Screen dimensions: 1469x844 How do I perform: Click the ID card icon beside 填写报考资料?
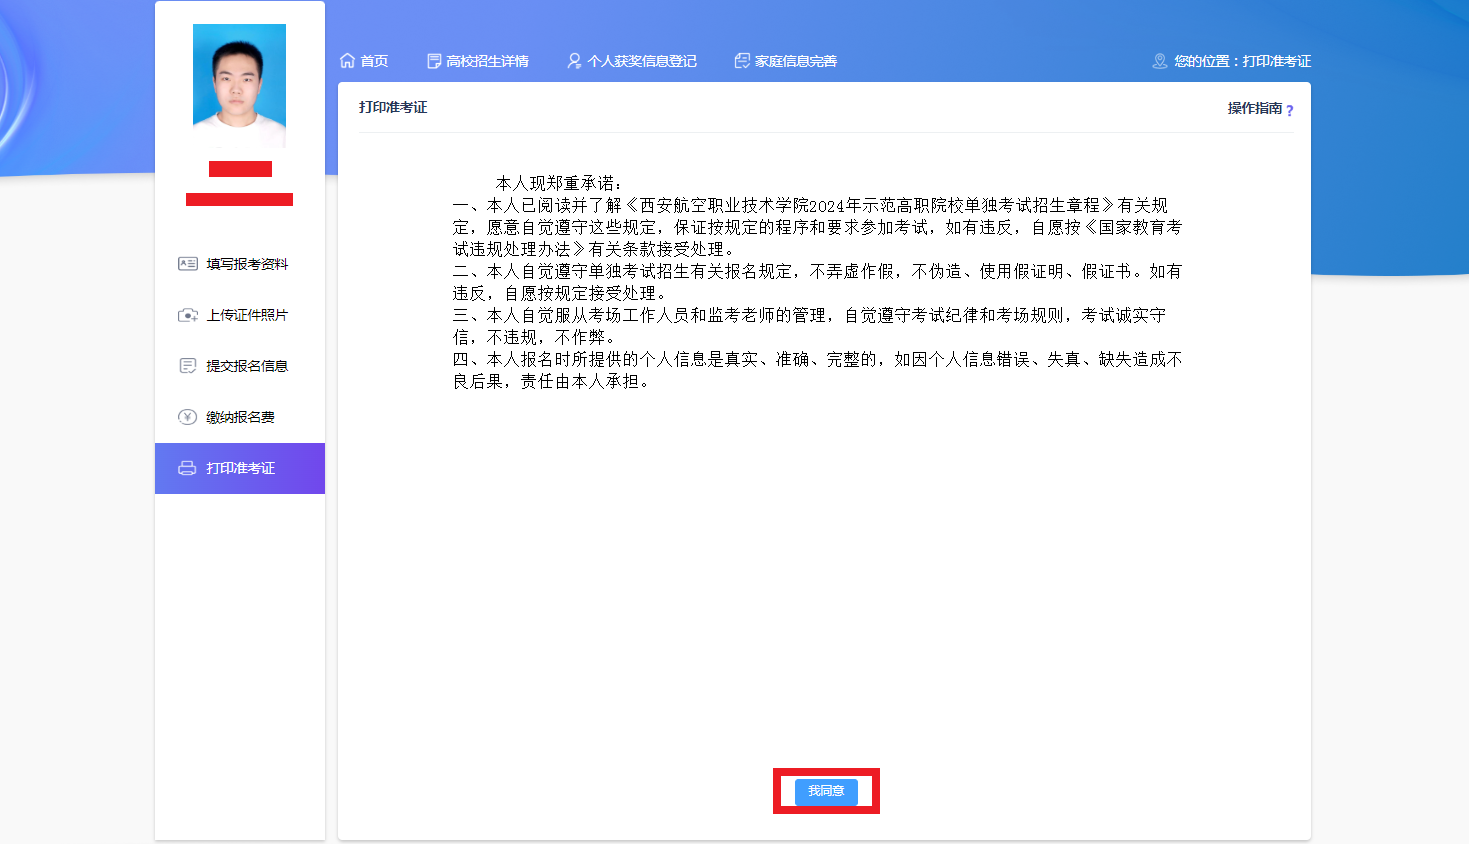pyautogui.click(x=187, y=264)
